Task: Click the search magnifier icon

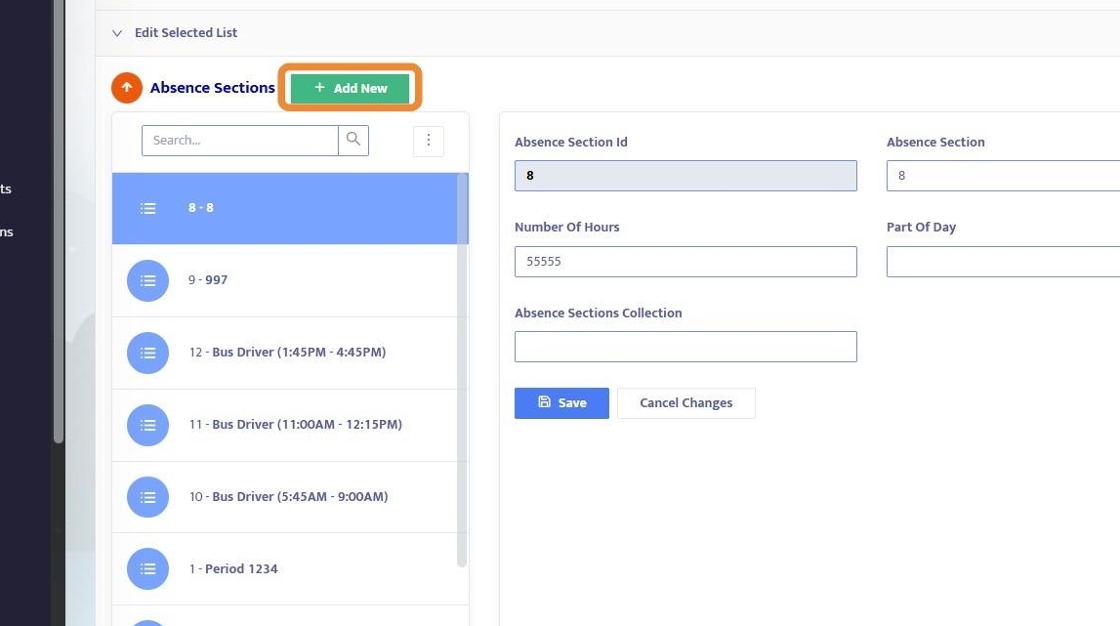Action: point(353,140)
